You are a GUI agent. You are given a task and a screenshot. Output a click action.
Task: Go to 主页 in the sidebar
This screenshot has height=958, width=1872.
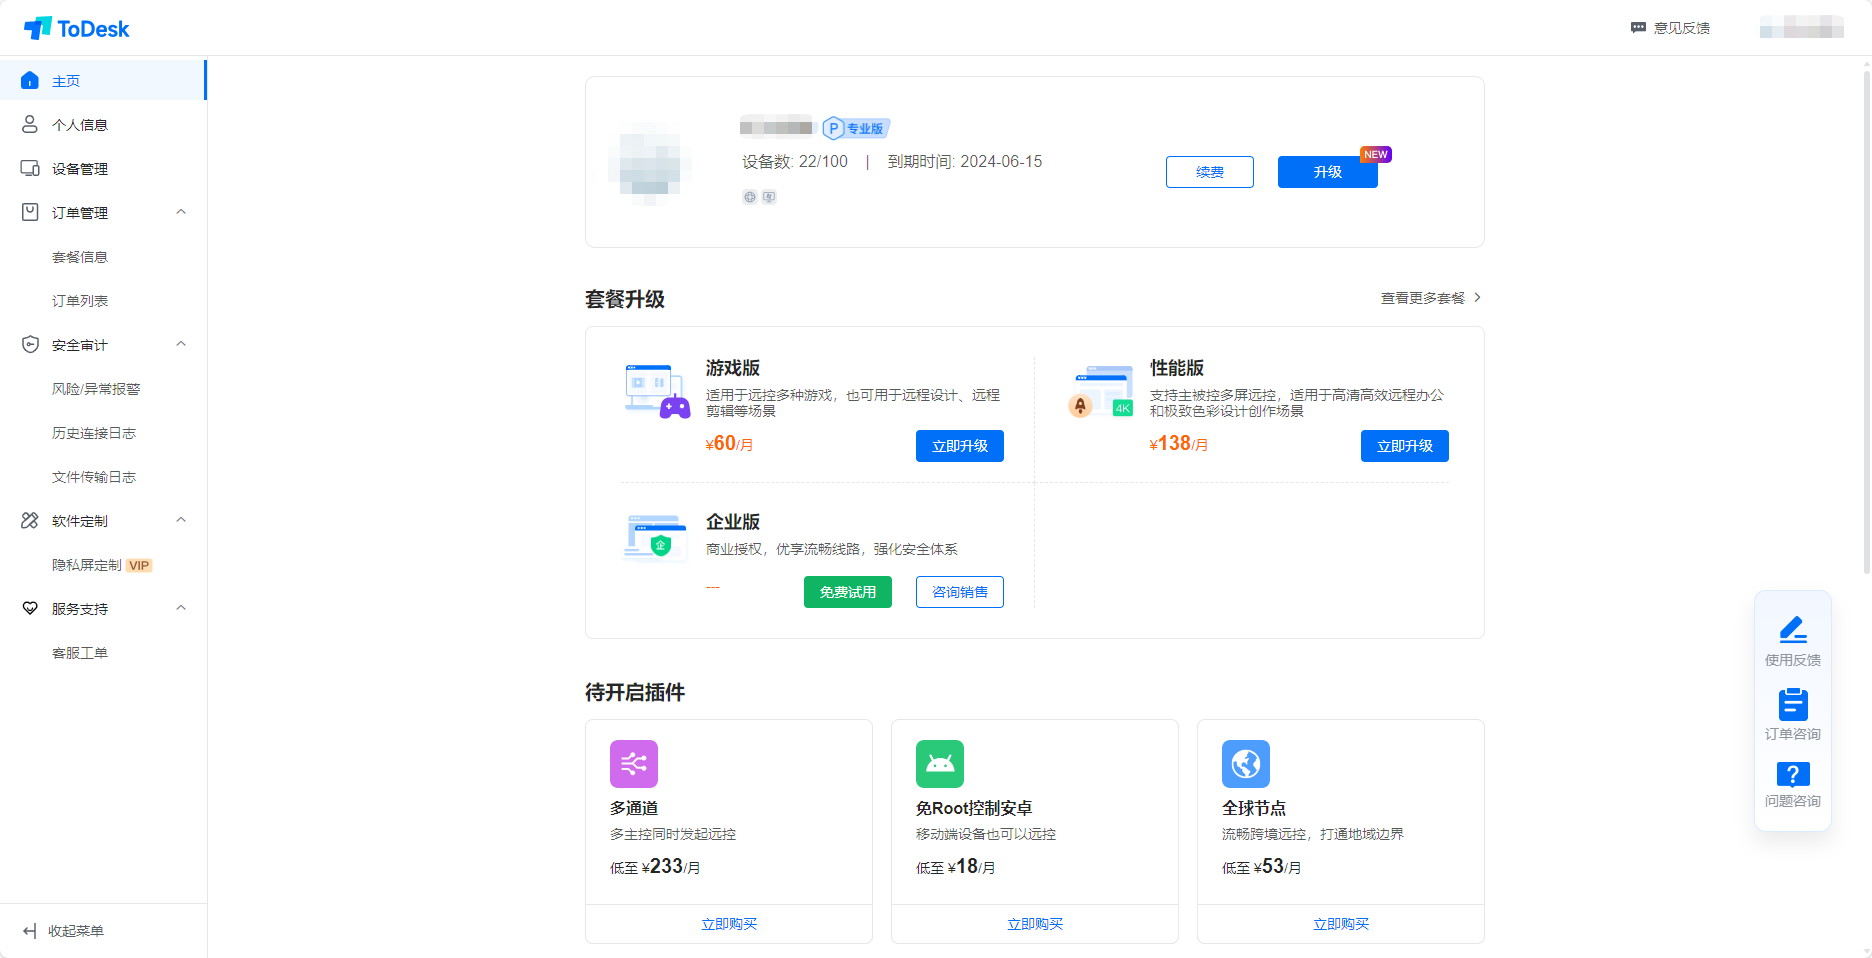[103, 80]
